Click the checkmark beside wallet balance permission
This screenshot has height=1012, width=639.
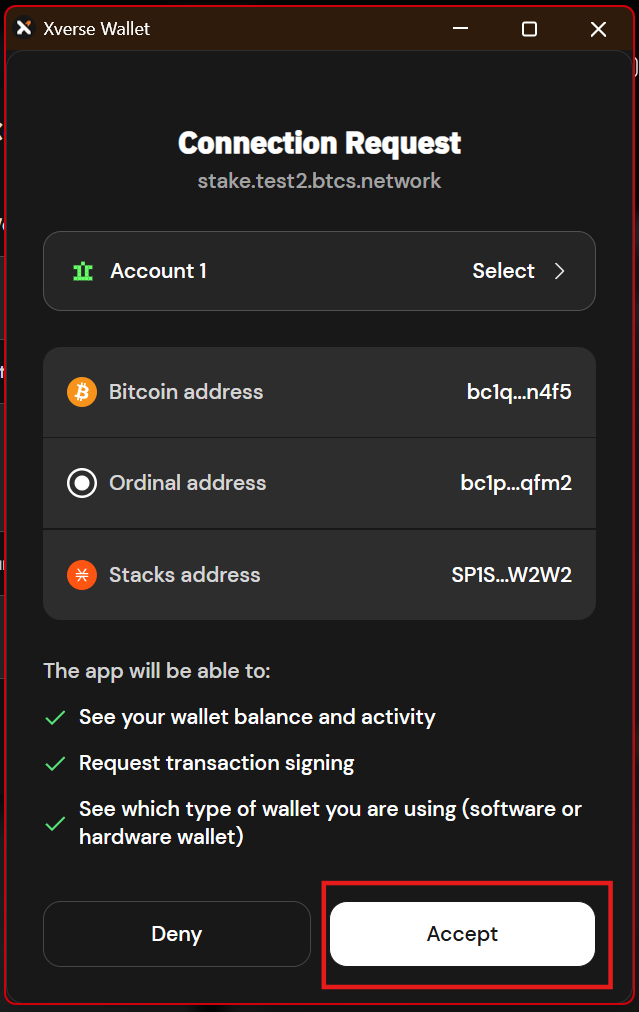55,717
